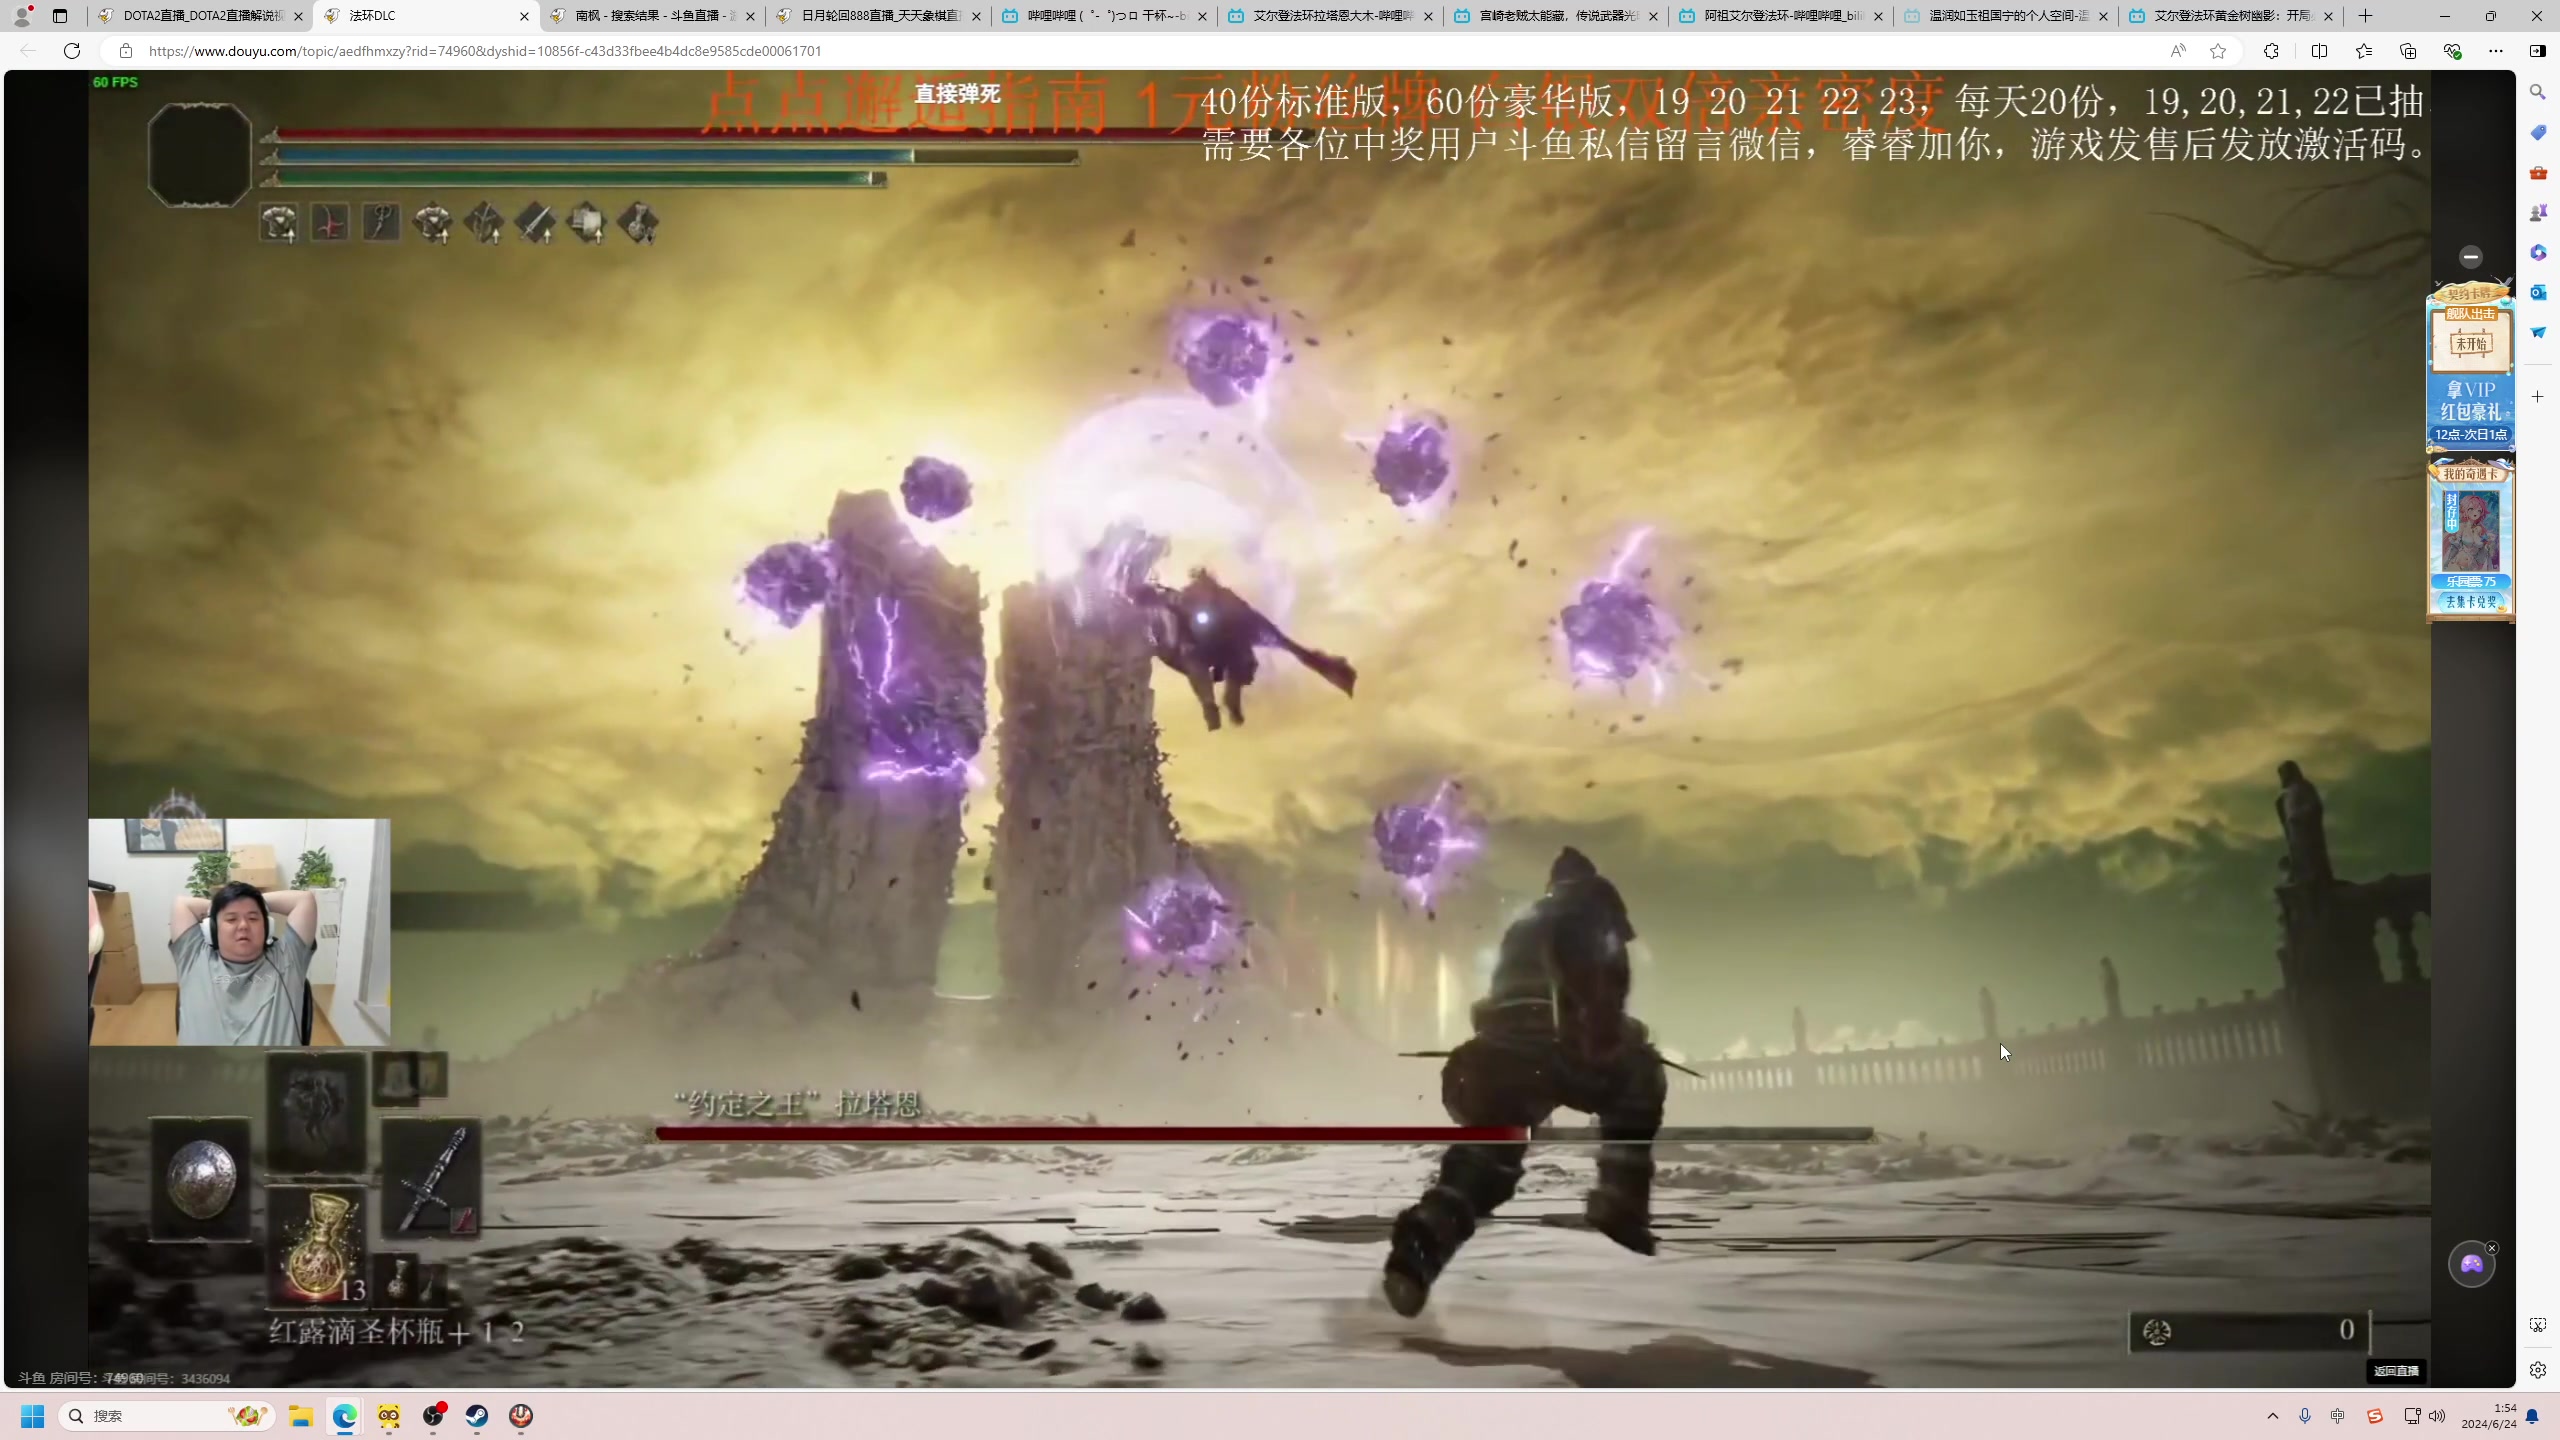
Task: Toggle the Edge sidebar pane
Action: coord(2538,51)
